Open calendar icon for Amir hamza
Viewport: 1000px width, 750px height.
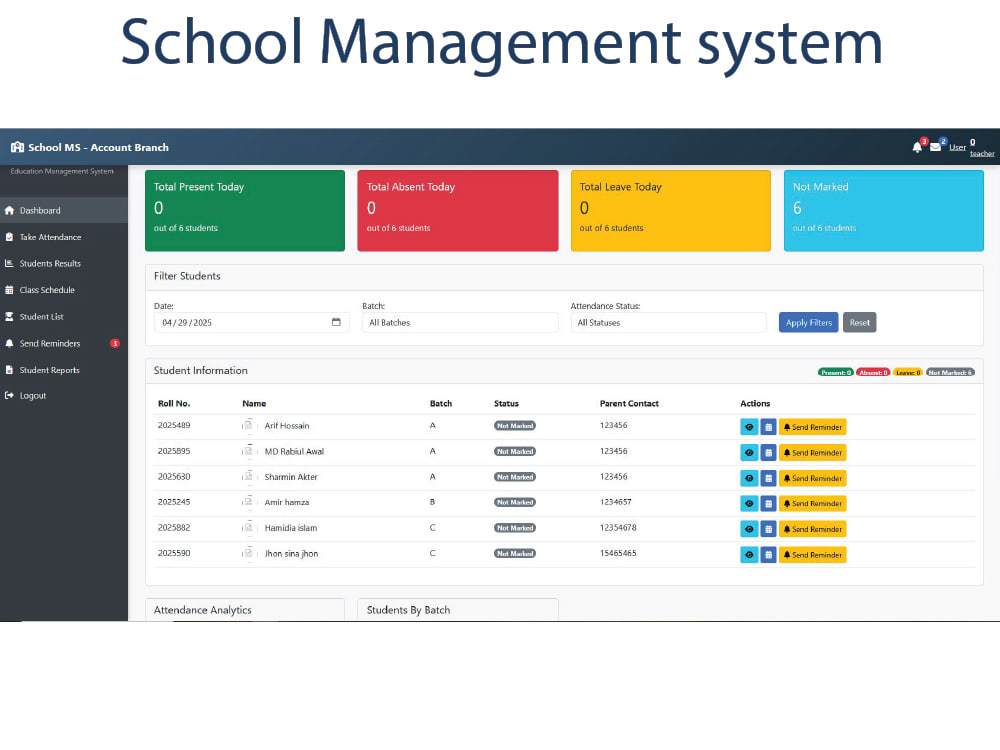click(x=768, y=504)
